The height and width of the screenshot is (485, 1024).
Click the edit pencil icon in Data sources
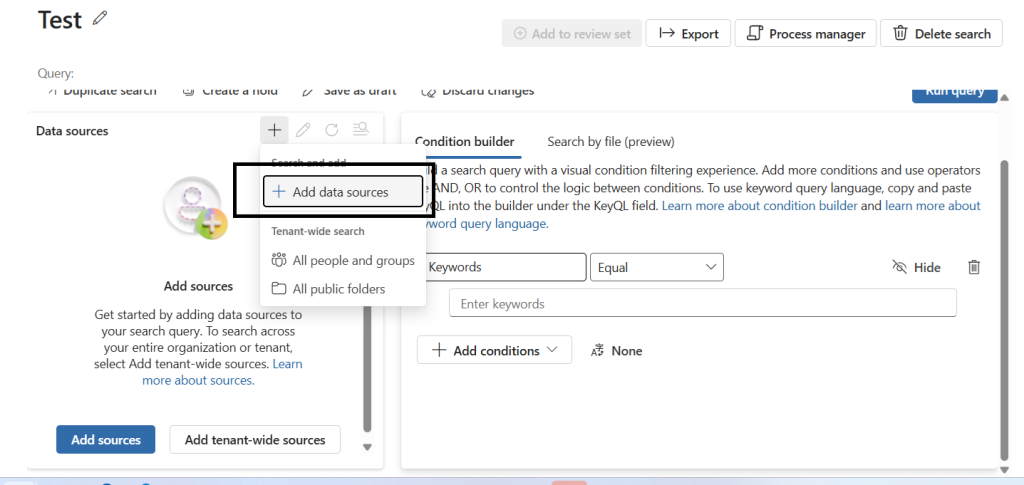click(x=303, y=131)
